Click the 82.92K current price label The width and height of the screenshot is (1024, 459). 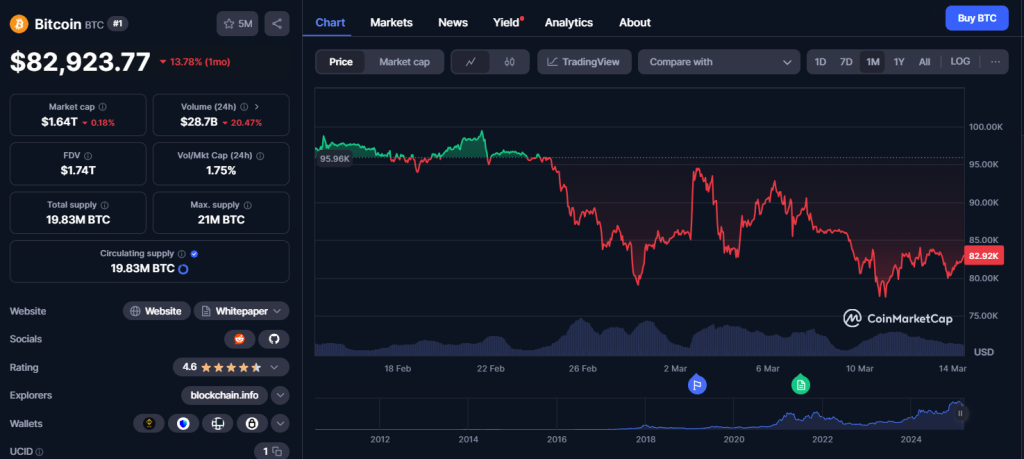coord(984,256)
